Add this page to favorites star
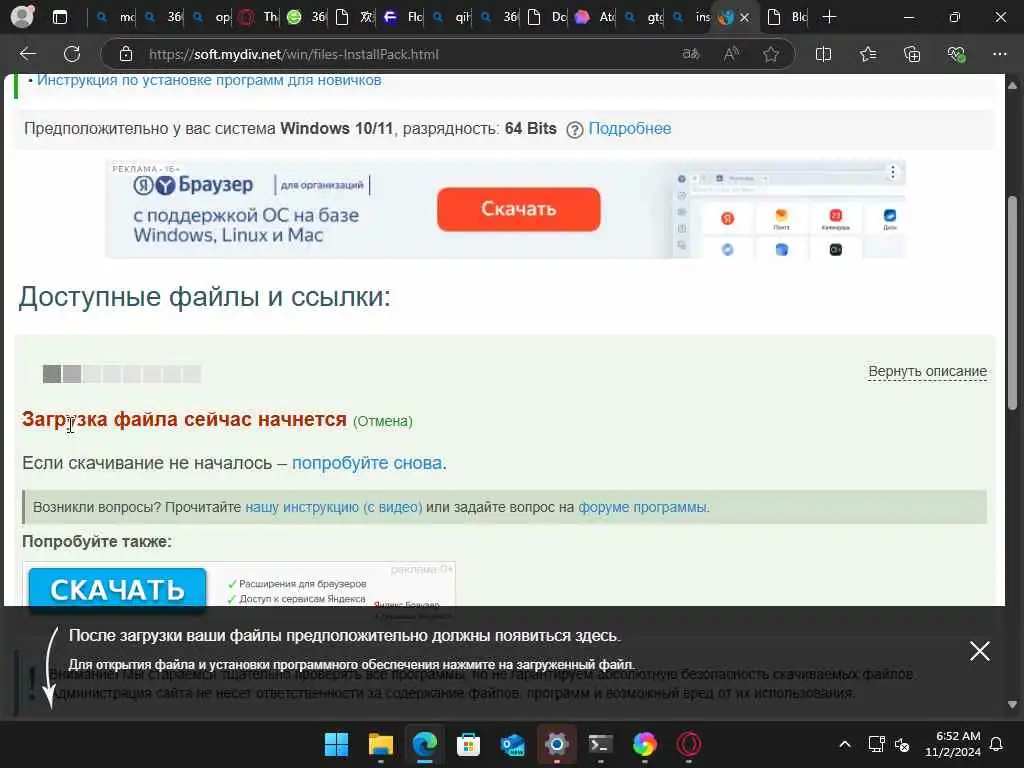Image resolution: width=1024 pixels, height=768 pixels. [x=771, y=54]
